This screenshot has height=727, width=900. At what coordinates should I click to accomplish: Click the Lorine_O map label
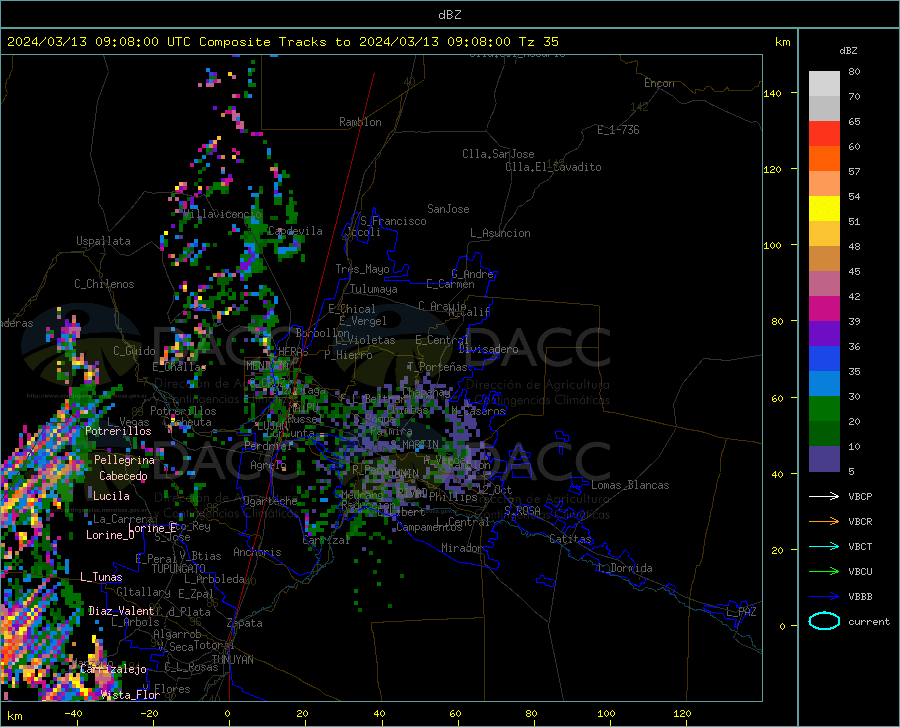coord(110,535)
